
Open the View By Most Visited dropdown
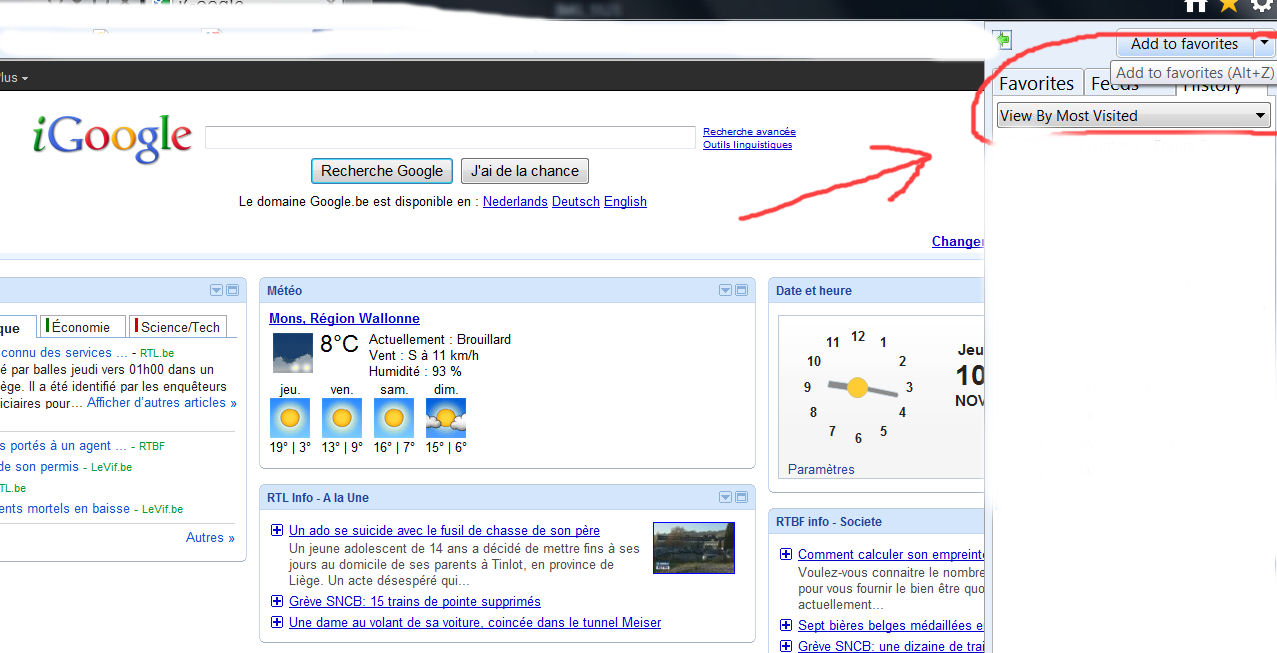tap(1134, 115)
